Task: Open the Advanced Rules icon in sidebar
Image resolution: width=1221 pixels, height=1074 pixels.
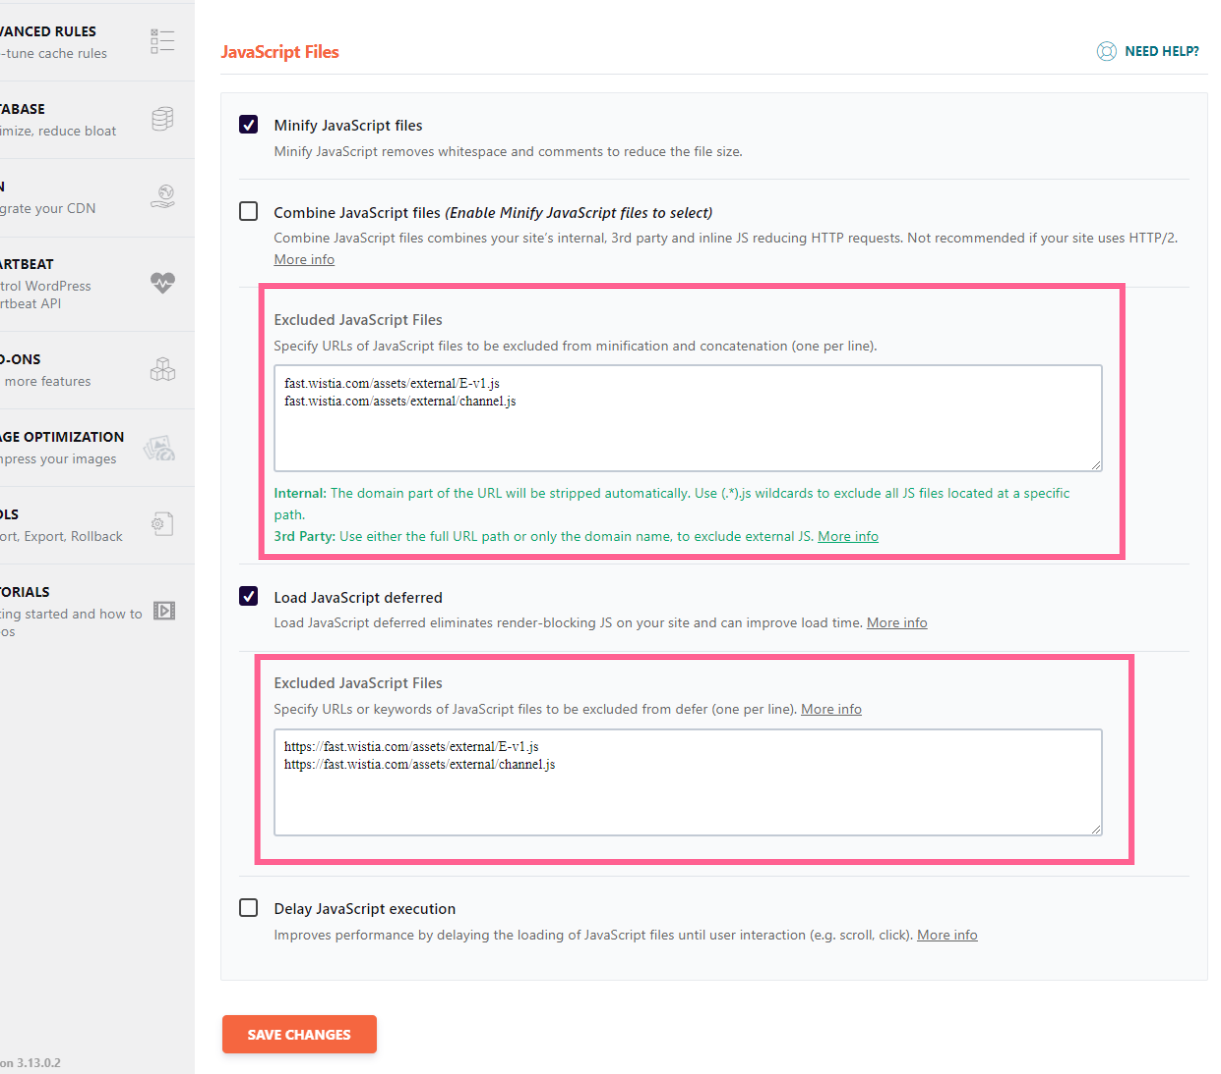Action: click(162, 40)
